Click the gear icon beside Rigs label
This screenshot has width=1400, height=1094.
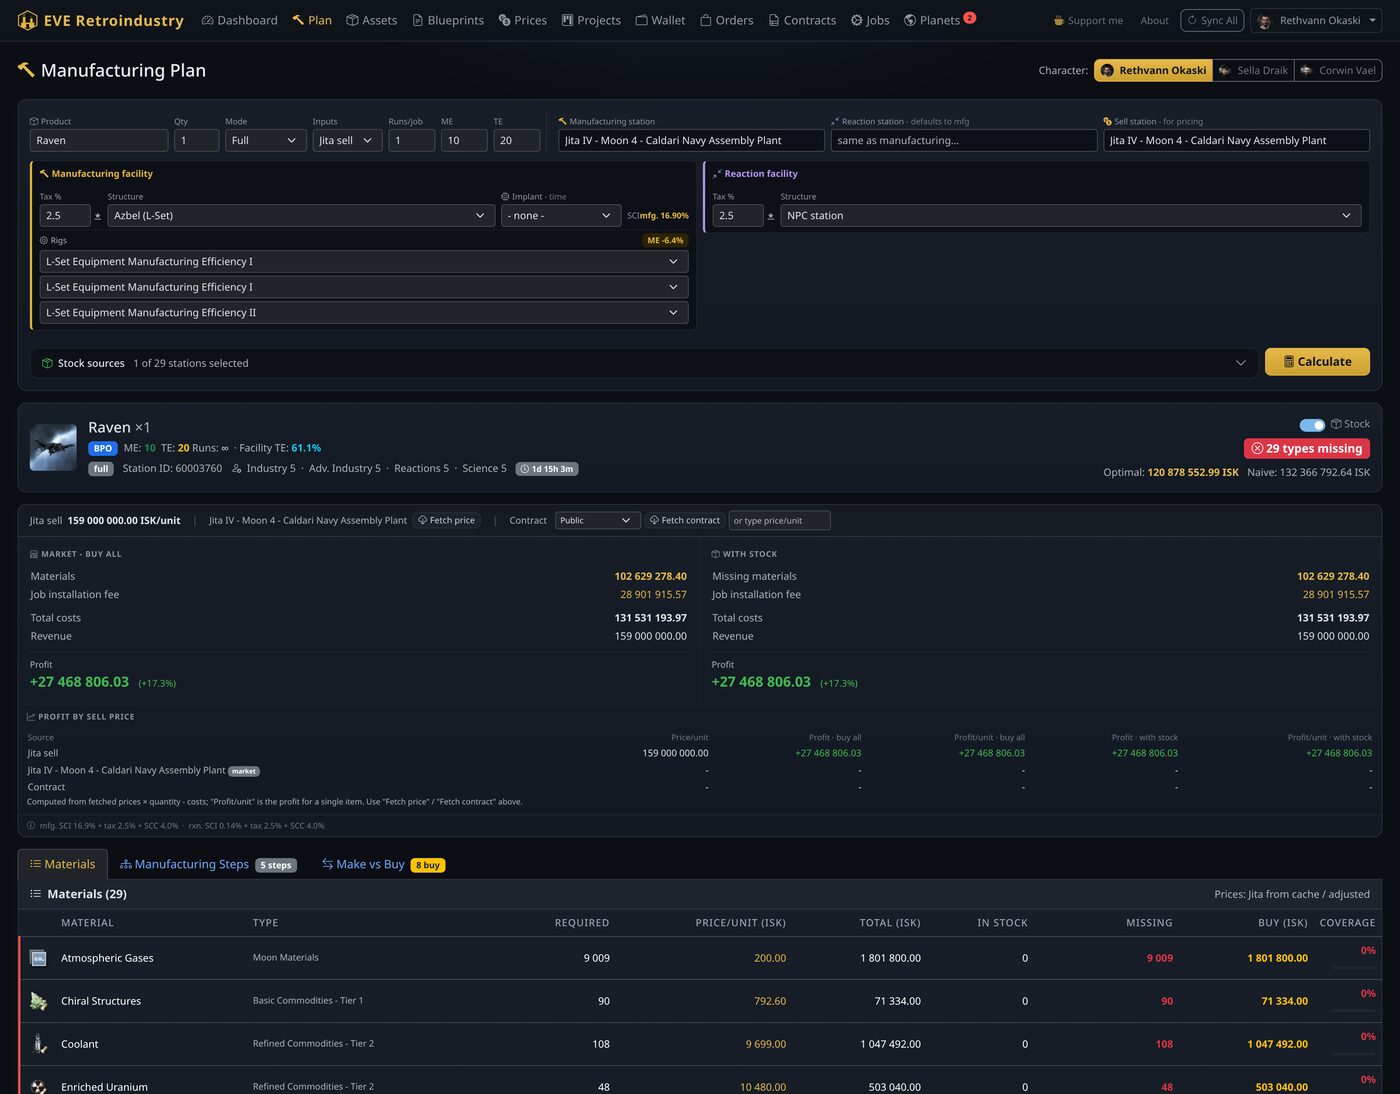[44, 240]
